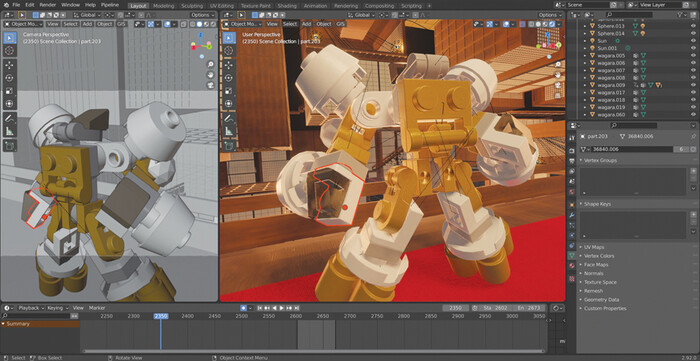The width and height of the screenshot is (700, 361).
Task: Open the Playback dropdown in timeline
Action: point(31,308)
